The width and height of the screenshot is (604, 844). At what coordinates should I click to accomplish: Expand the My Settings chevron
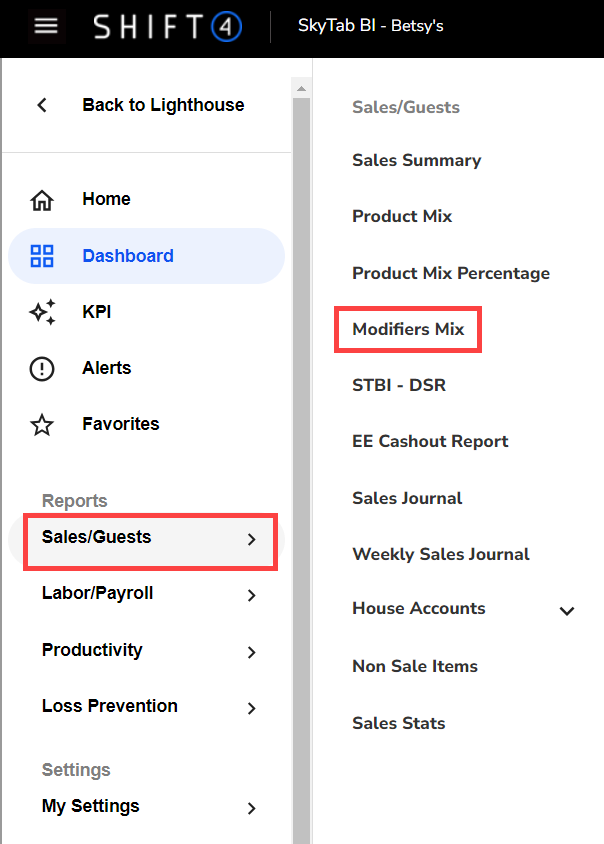pyautogui.click(x=251, y=808)
